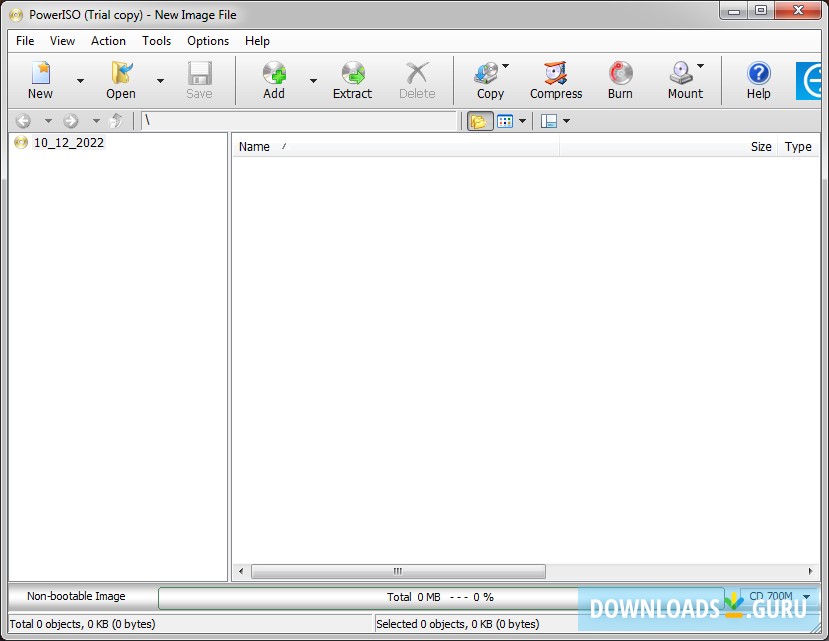Image resolution: width=829 pixels, height=641 pixels.
Task: Click the Extract toolbar icon
Action: click(x=353, y=74)
